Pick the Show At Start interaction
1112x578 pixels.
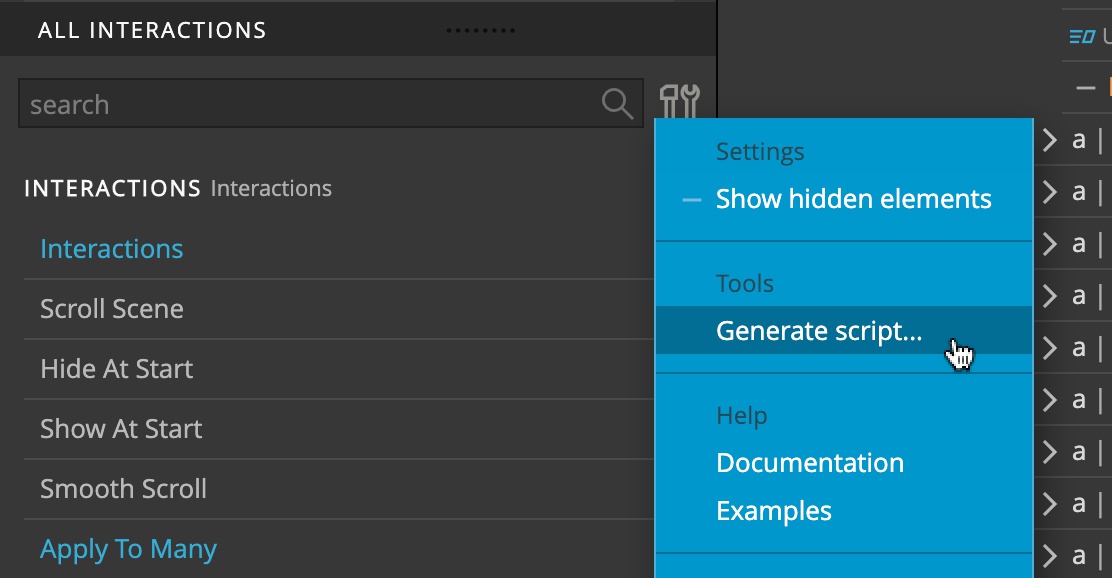coord(339,429)
